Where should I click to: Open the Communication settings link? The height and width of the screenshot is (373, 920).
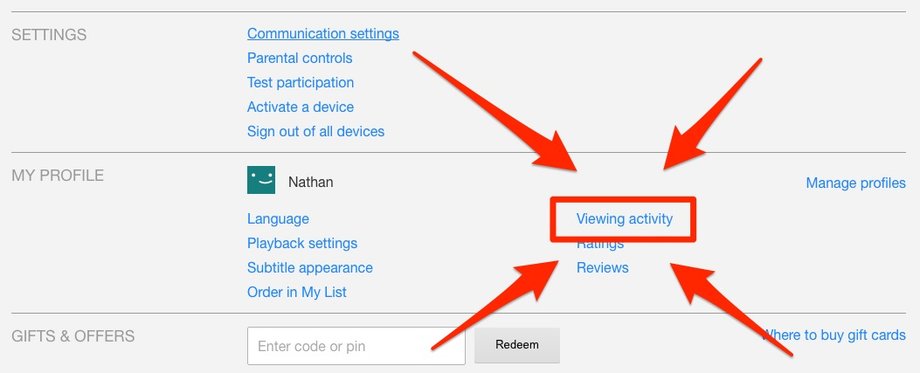(323, 34)
